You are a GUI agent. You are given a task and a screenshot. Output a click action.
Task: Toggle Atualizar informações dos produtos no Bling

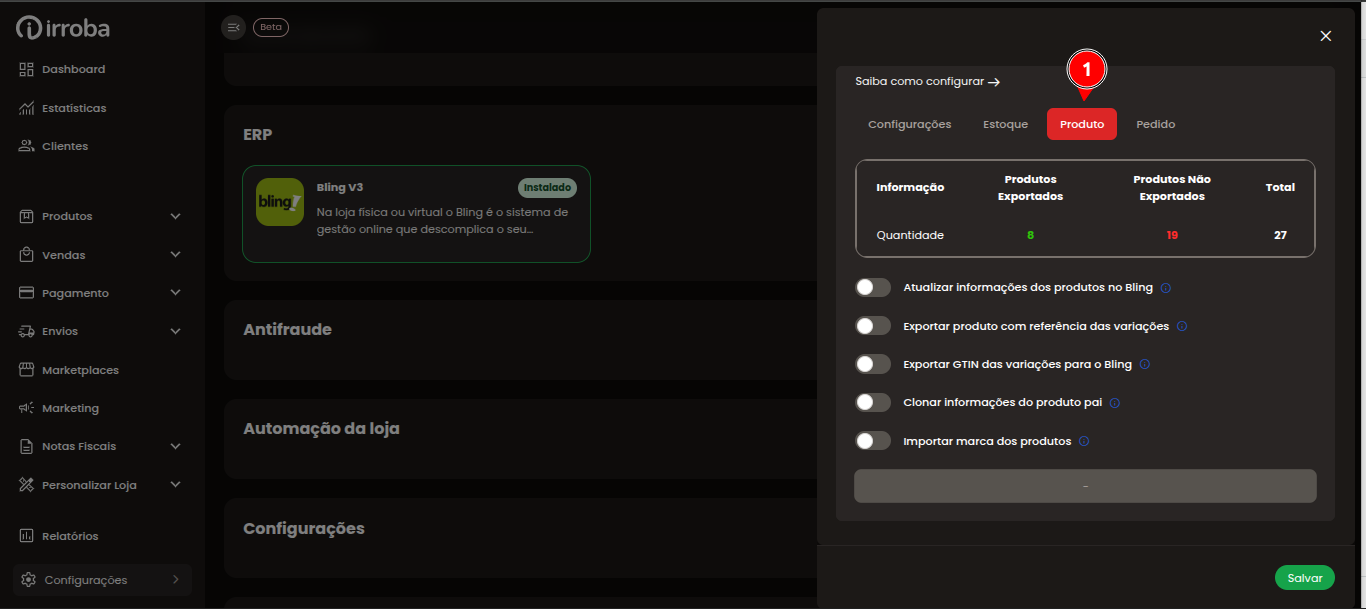873,288
